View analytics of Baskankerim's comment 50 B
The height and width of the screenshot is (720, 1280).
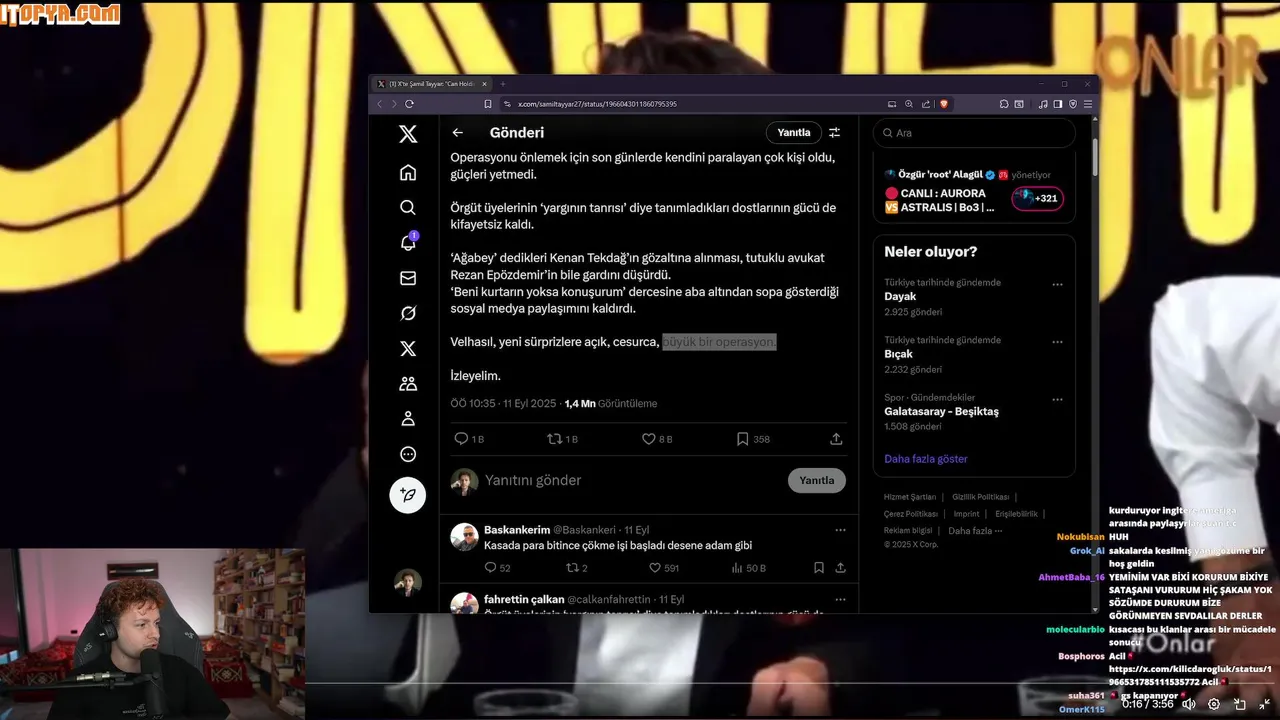pos(749,568)
